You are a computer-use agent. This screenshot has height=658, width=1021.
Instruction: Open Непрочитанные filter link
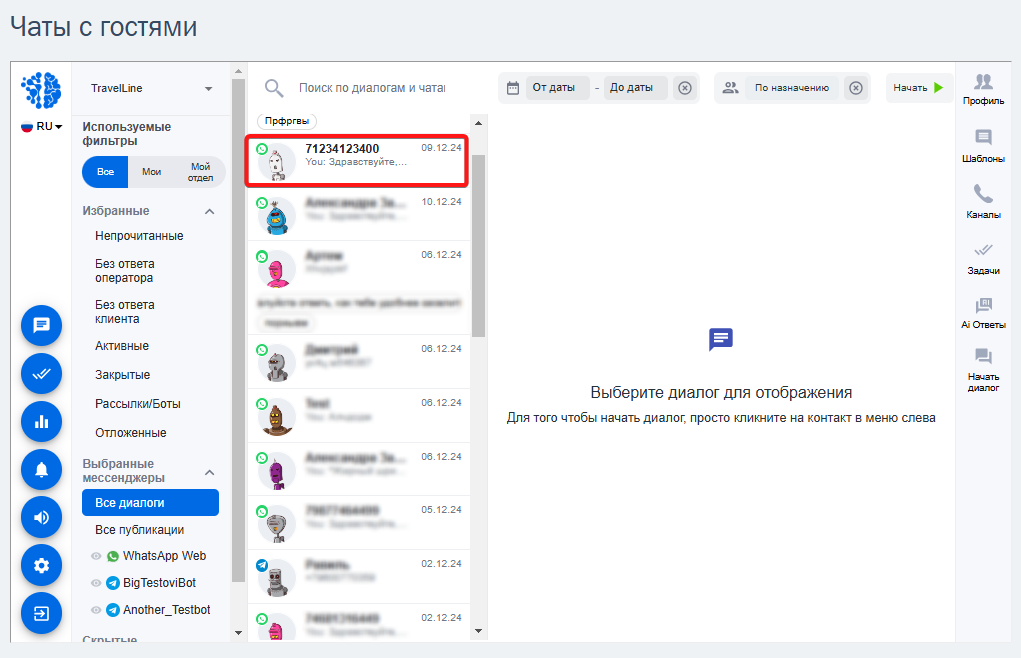(139, 236)
